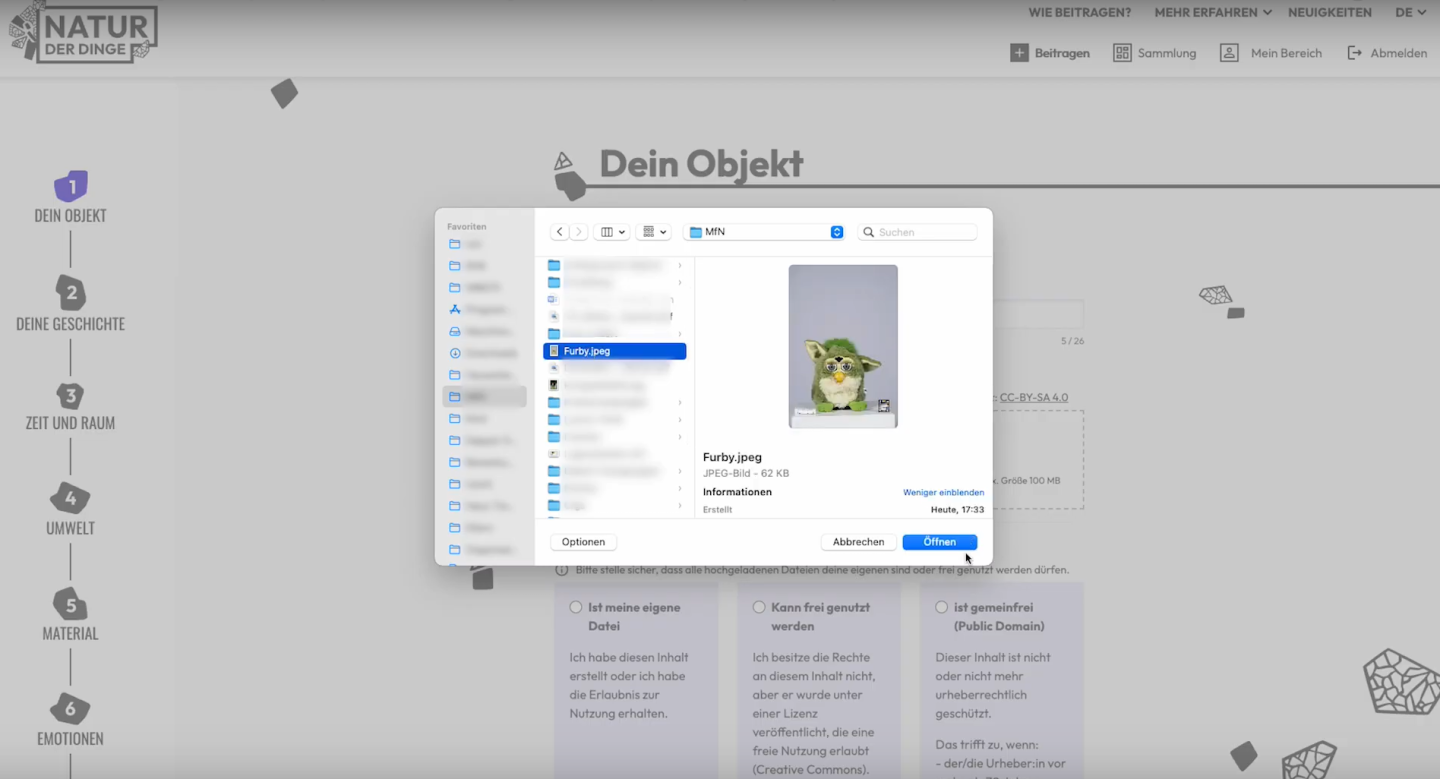Open Sammlung via its grid icon
Screen dimensions: 1440x779
pos(1122,53)
